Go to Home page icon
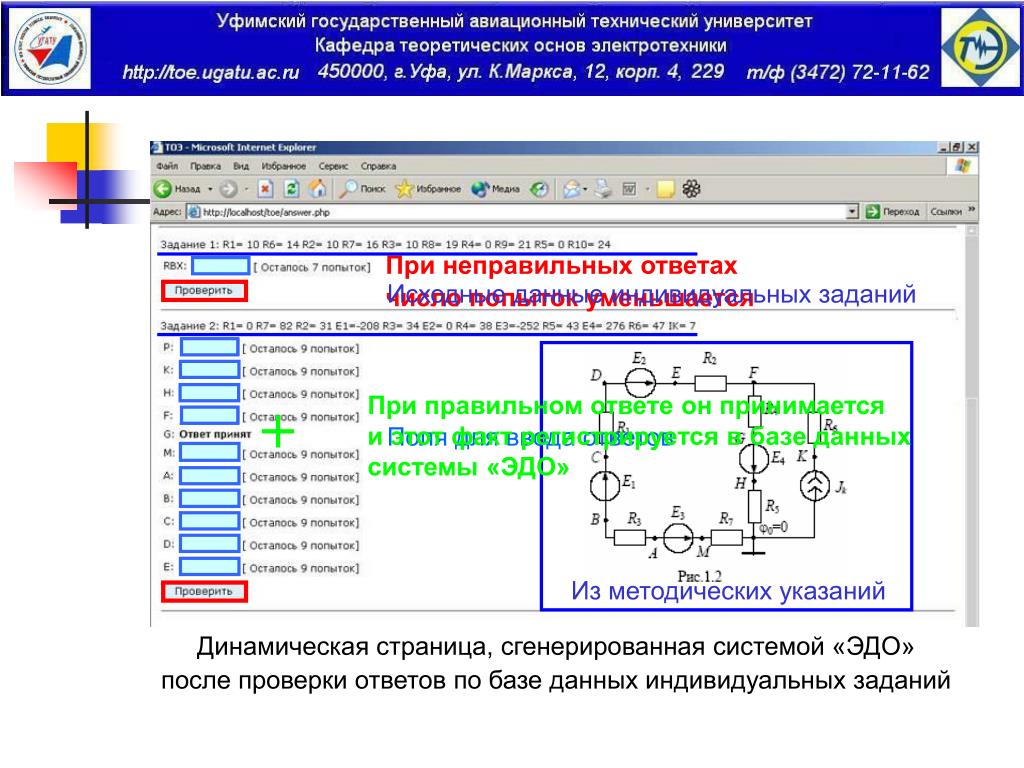 [x=317, y=189]
